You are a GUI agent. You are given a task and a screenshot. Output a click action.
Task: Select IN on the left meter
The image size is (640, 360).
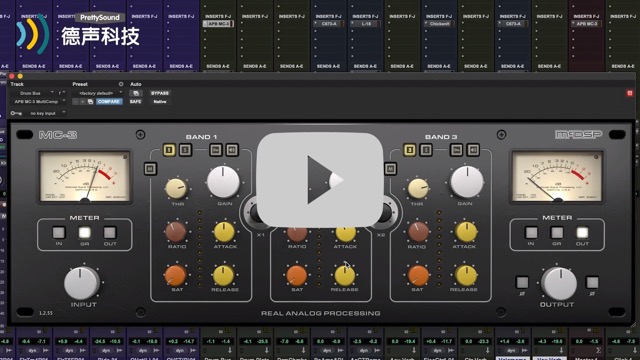[x=59, y=233]
